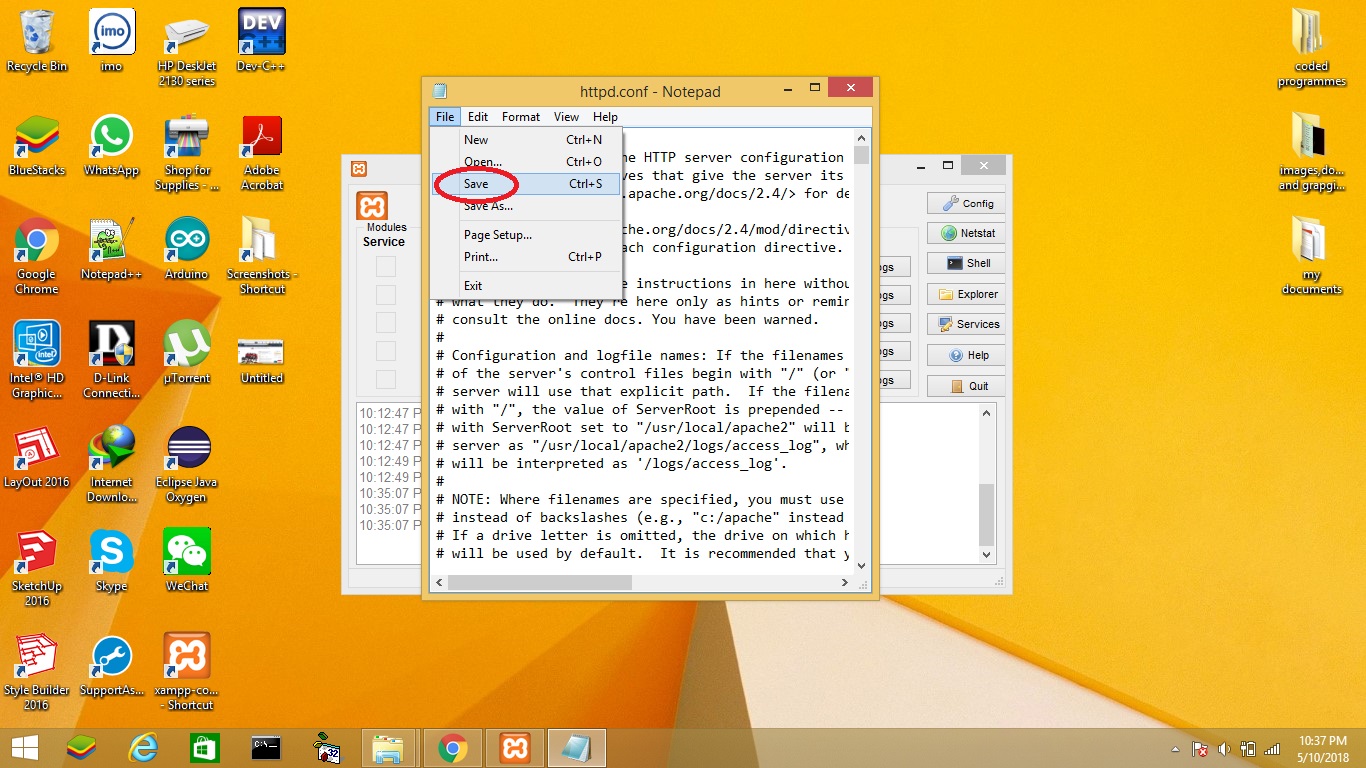1366x768 pixels.
Task: Click the XAMPP Quit button
Action: (966, 386)
